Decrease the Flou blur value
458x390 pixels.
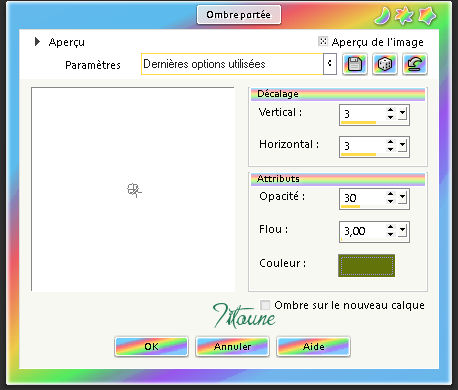(x=390, y=234)
